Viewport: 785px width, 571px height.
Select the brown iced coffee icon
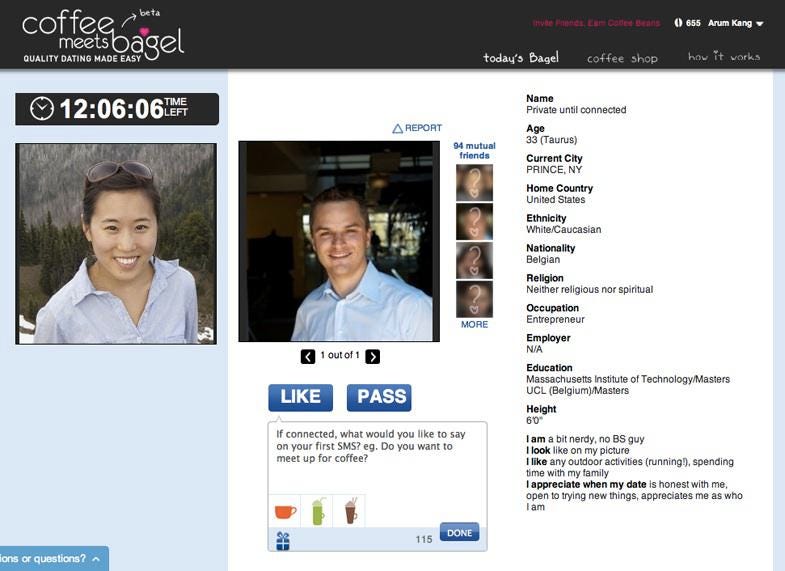click(x=350, y=511)
